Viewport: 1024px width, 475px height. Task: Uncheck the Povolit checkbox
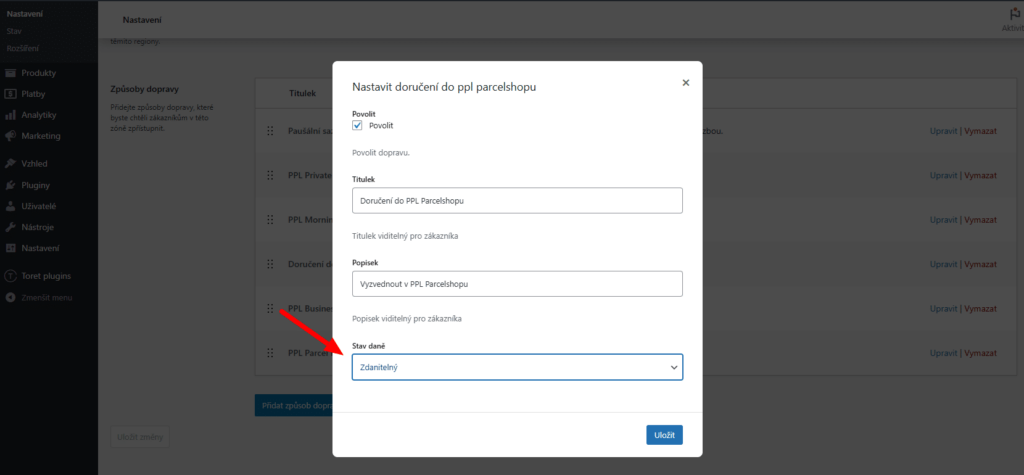(x=357, y=125)
